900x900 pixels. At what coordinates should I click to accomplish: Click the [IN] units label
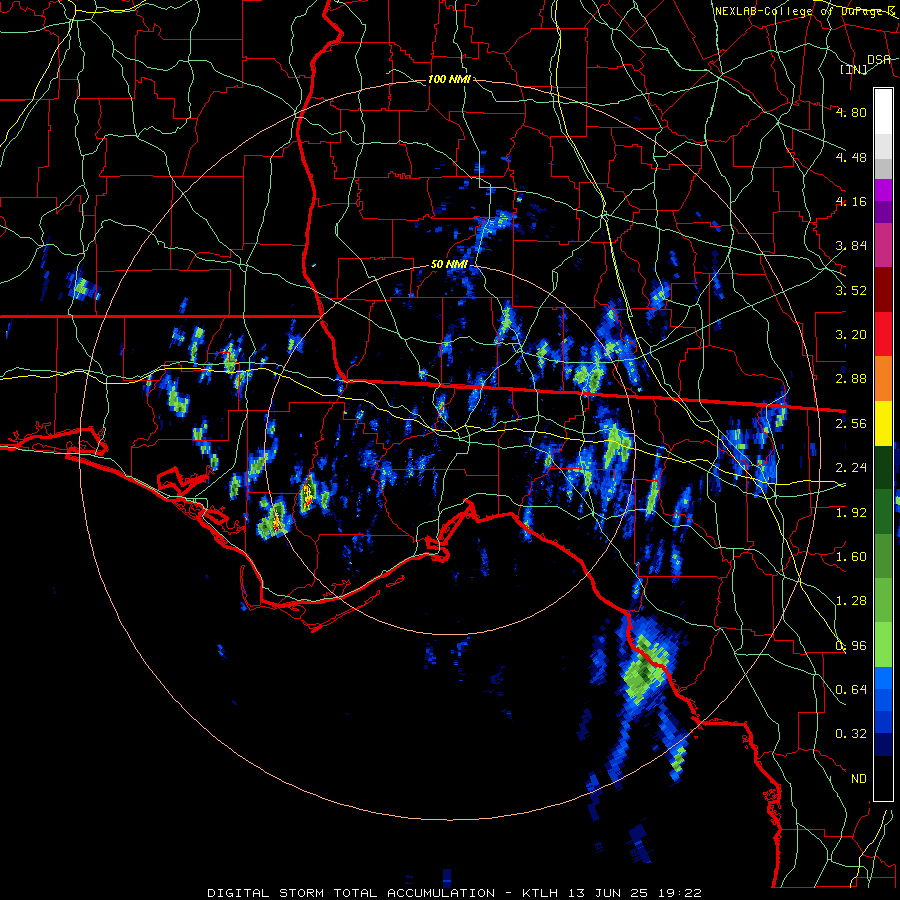tap(854, 69)
